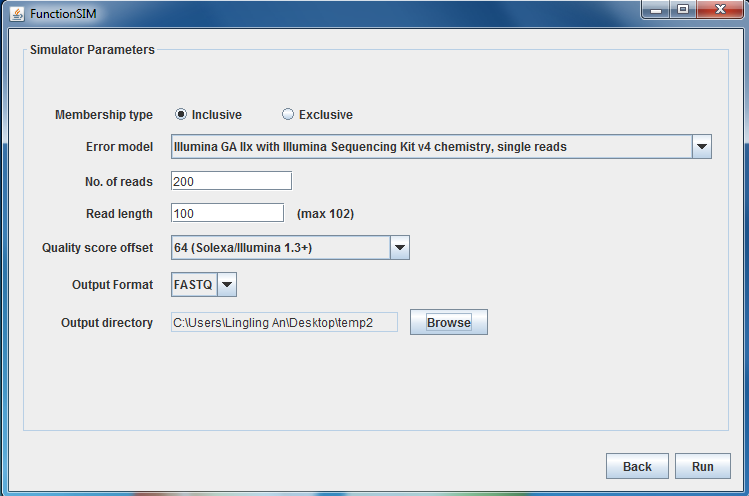Click the Browse button
Image resolution: width=749 pixels, height=496 pixels.
coord(449,323)
